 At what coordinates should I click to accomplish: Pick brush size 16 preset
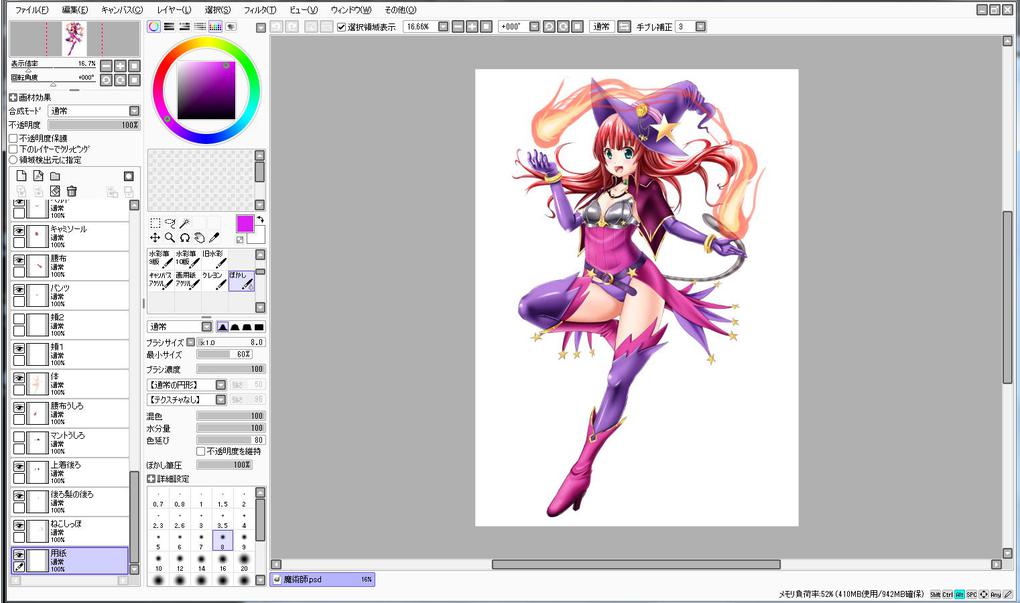[222, 561]
